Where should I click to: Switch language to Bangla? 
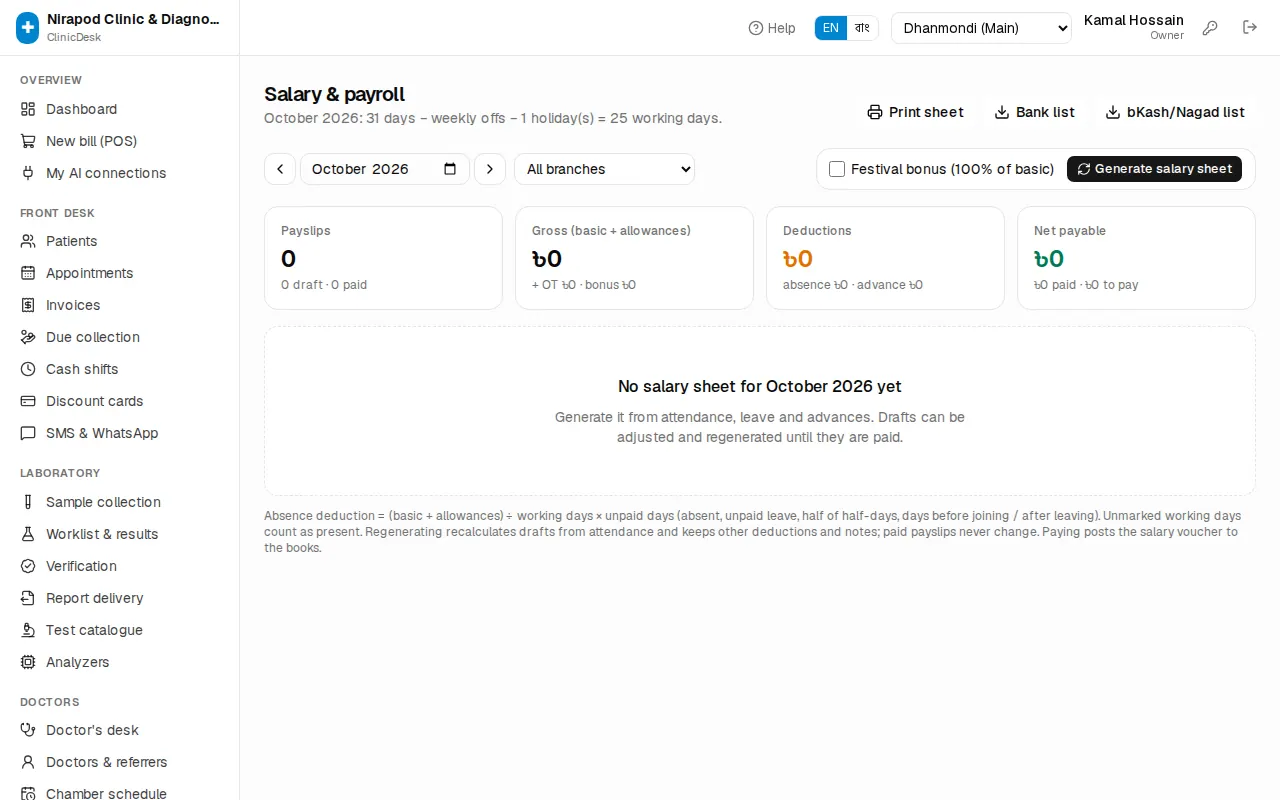(x=862, y=28)
